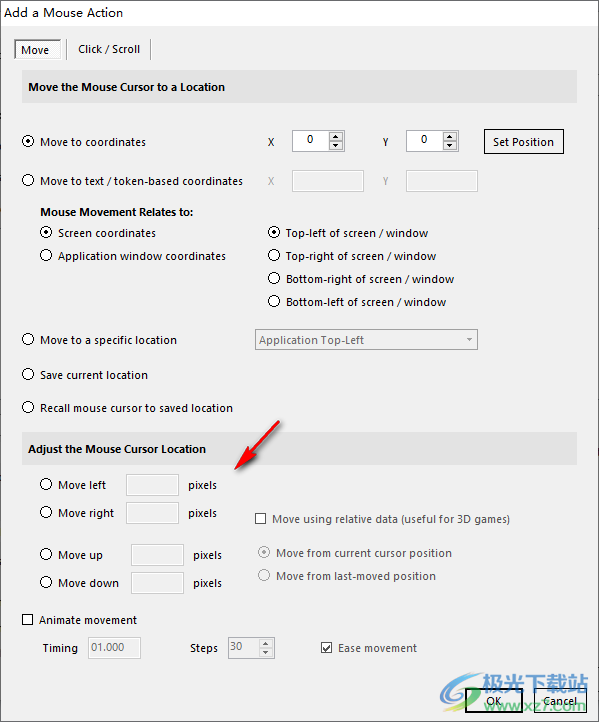This screenshot has height=722, width=599.
Task: Click the X coordinate input field
Action: click(x=311, y=141)
